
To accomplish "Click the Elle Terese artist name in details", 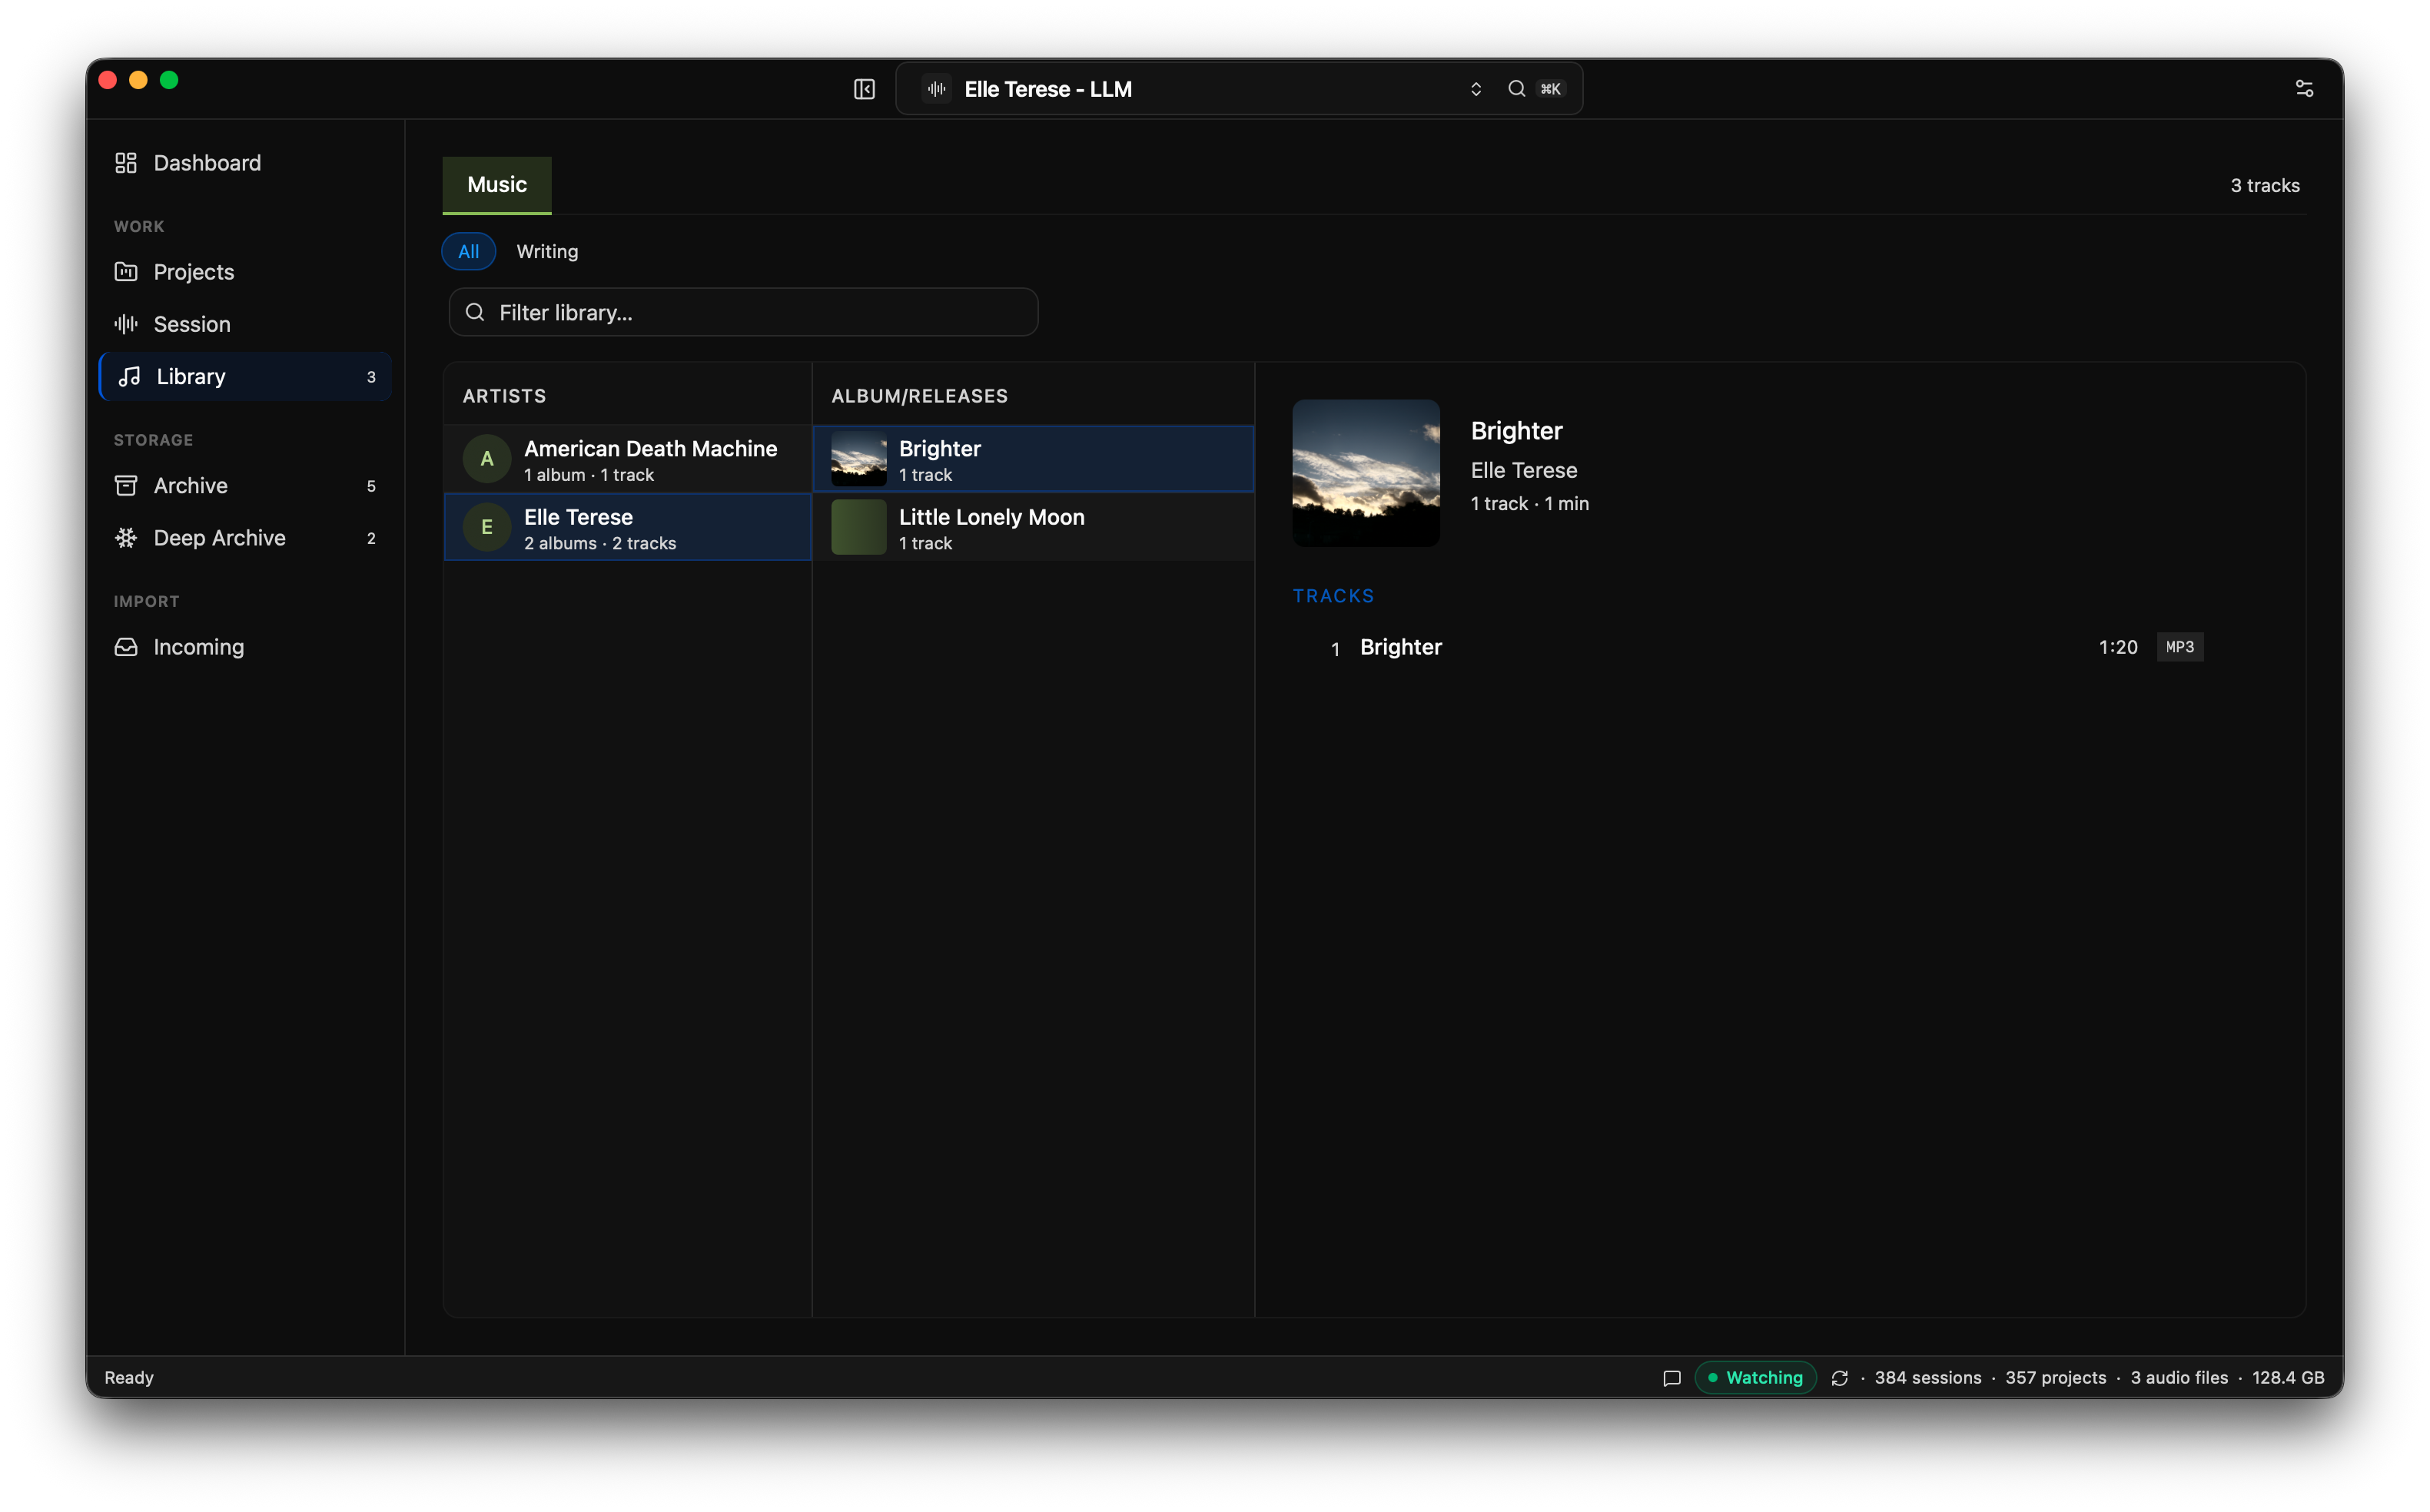I will [1524, 470].
